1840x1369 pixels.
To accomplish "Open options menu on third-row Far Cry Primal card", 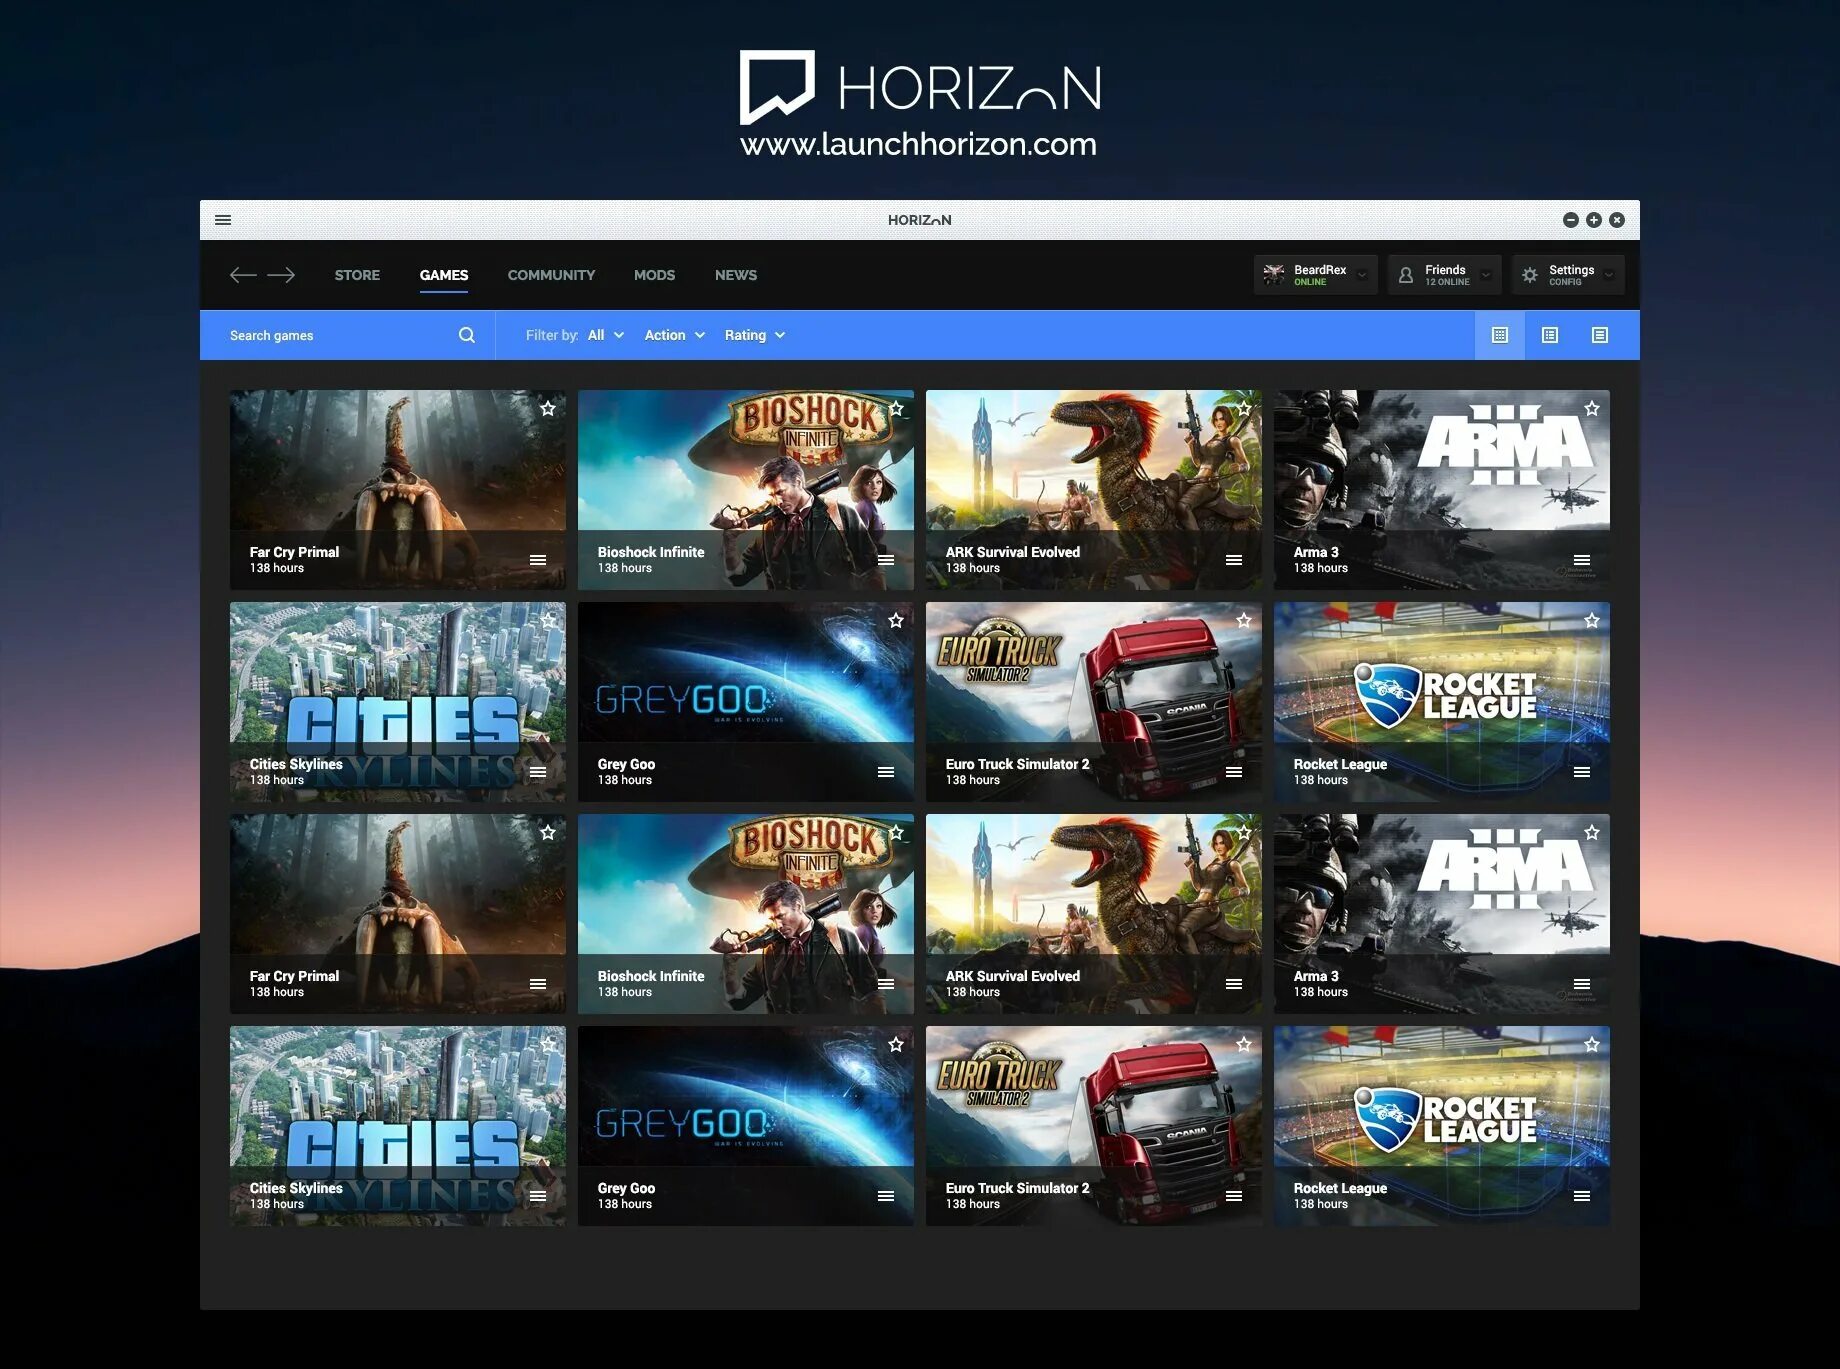I will point(538,984).
